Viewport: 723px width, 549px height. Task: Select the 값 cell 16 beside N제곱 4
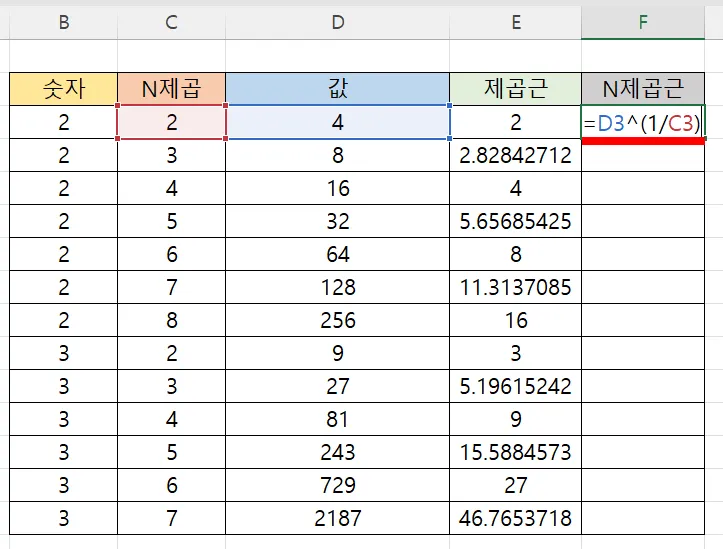[338, 188]
